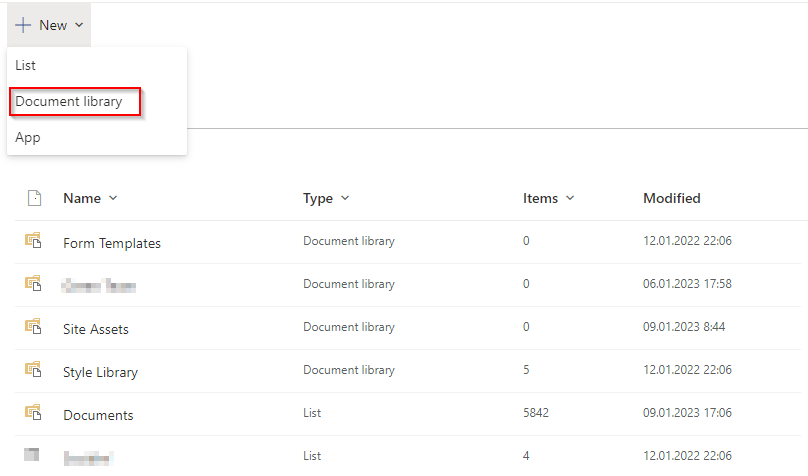Click the Site Assets library icon

33,327
